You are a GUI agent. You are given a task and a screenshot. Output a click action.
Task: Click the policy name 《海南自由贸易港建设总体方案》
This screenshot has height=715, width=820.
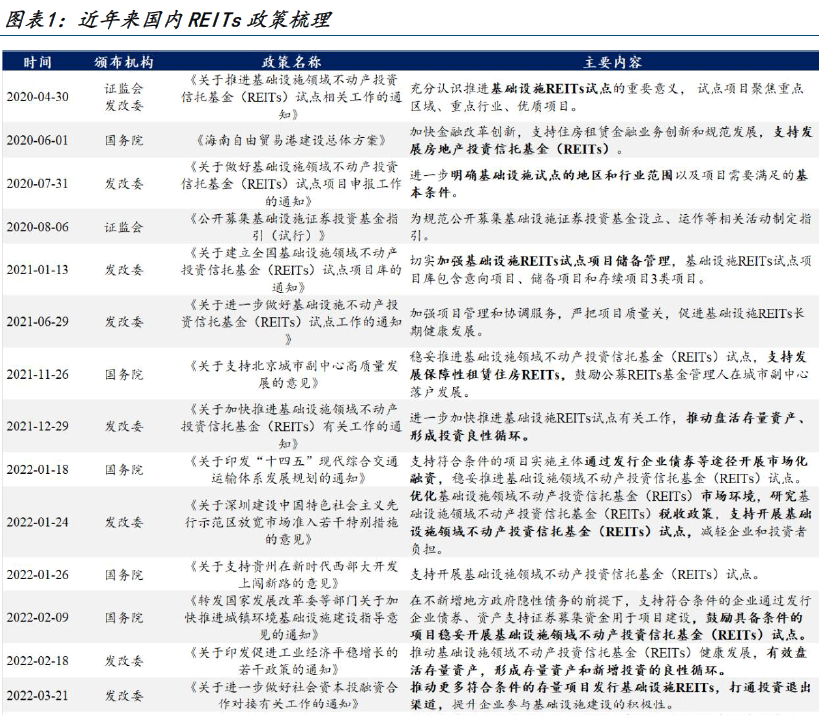coord(291,140)
